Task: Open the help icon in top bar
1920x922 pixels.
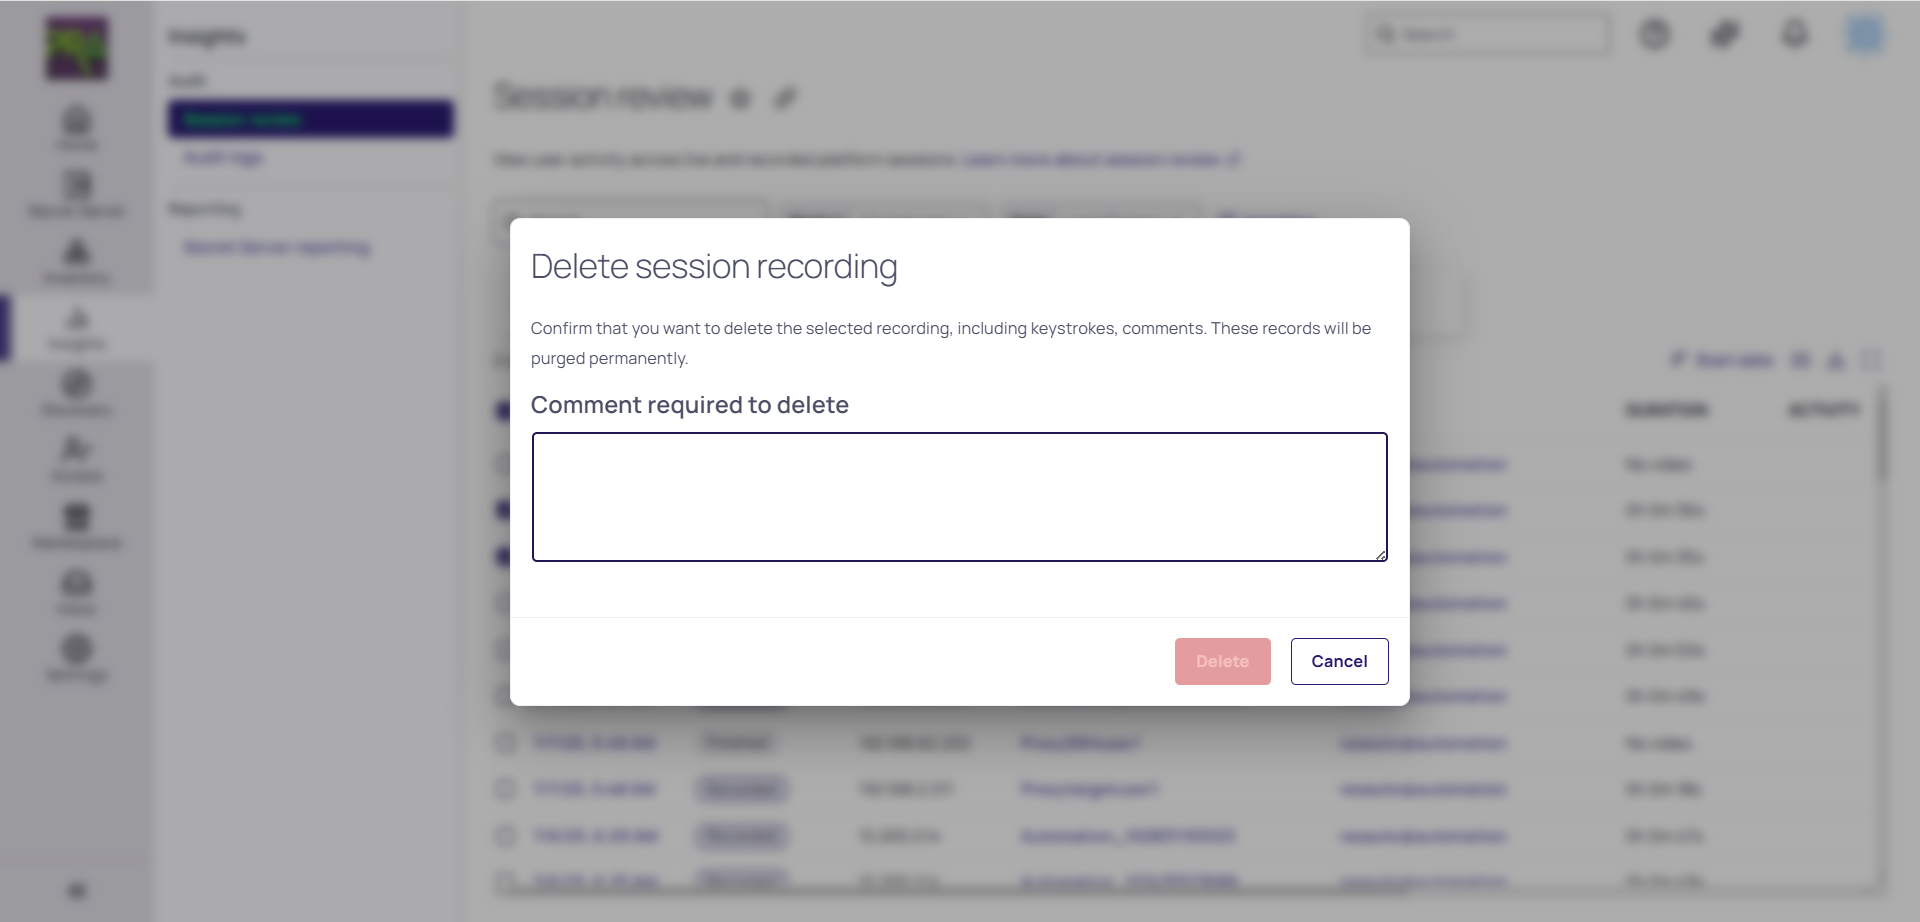Action: pos(1655,35)
